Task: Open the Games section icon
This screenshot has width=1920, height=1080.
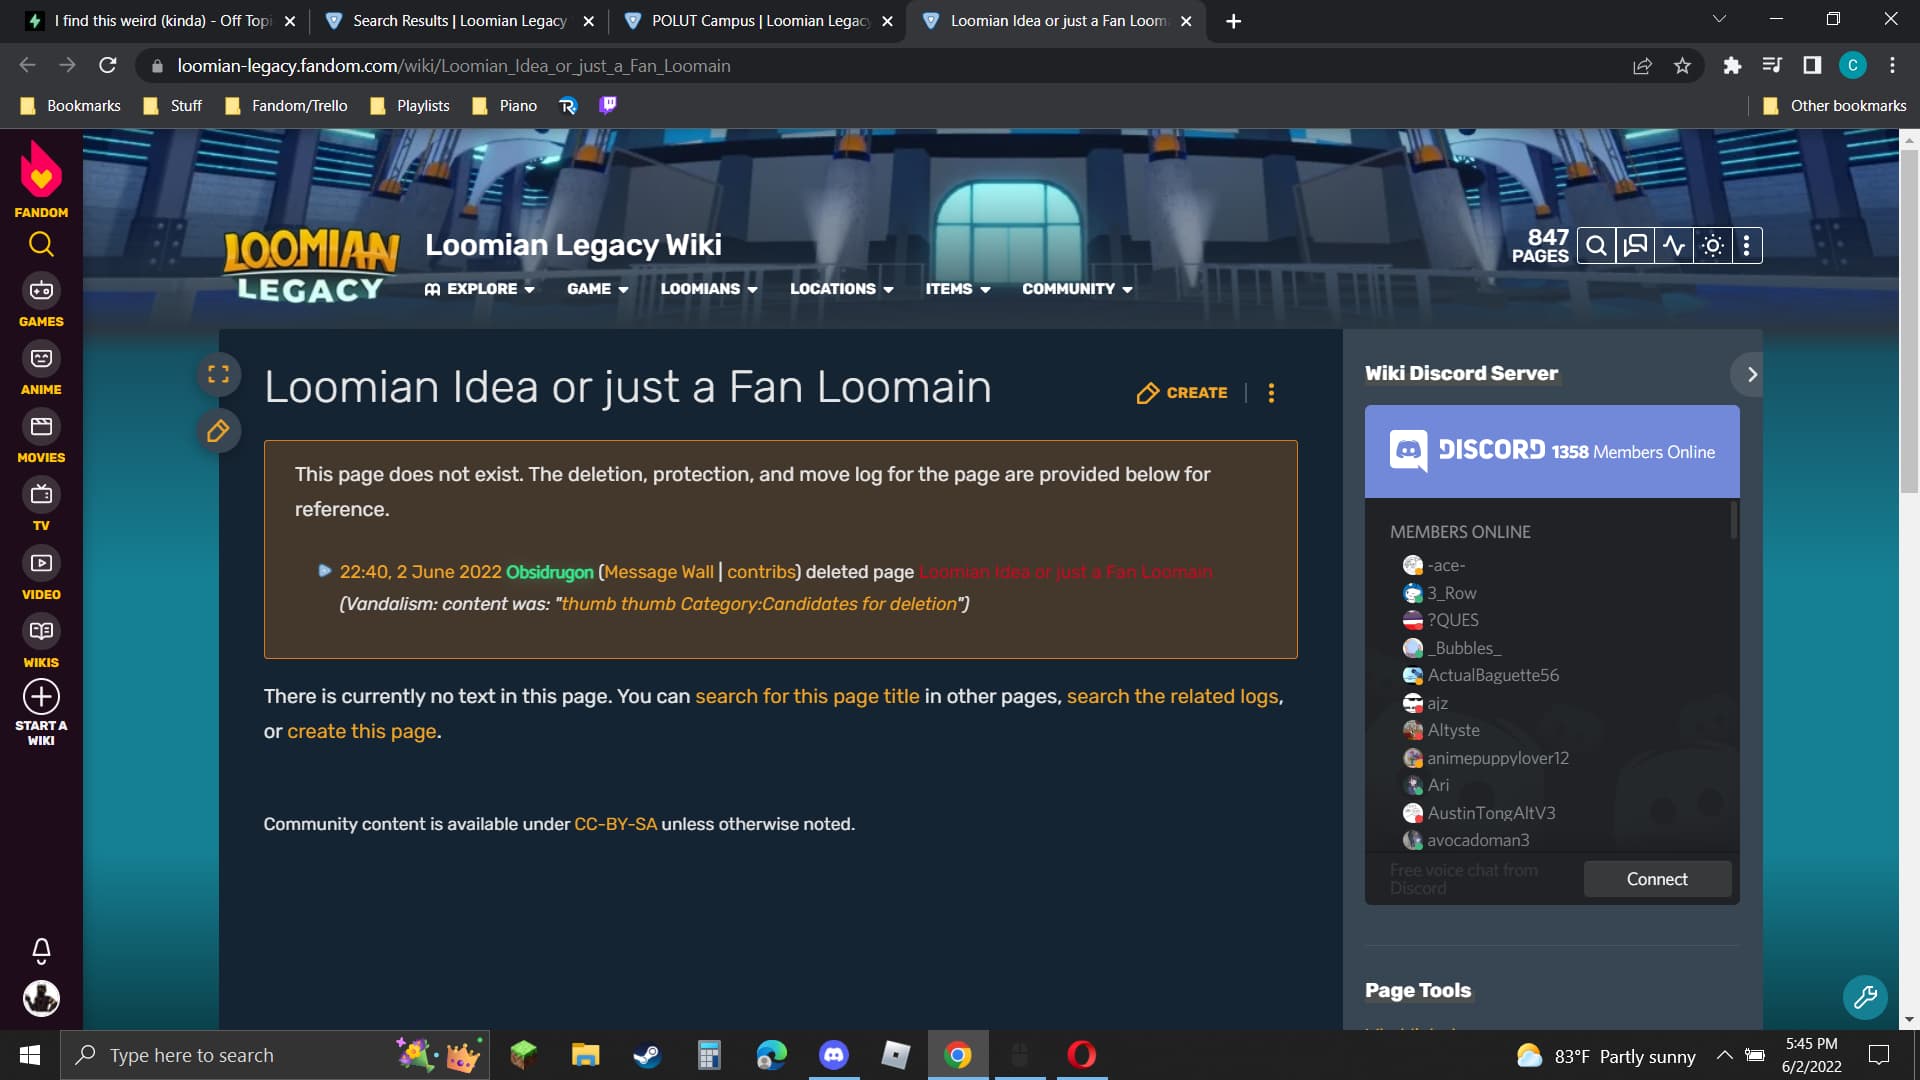Action: click(40, 290)
